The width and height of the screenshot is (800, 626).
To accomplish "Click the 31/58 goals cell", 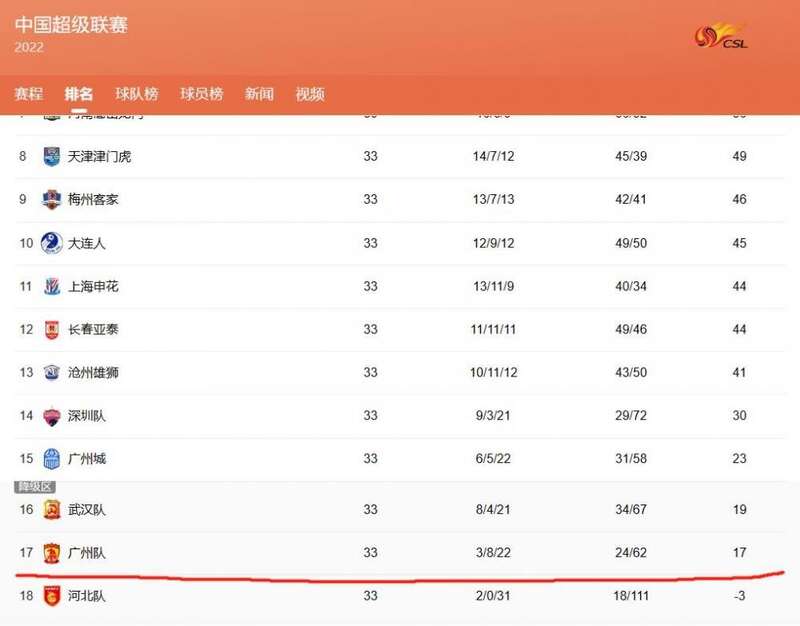I will (631, 459).
